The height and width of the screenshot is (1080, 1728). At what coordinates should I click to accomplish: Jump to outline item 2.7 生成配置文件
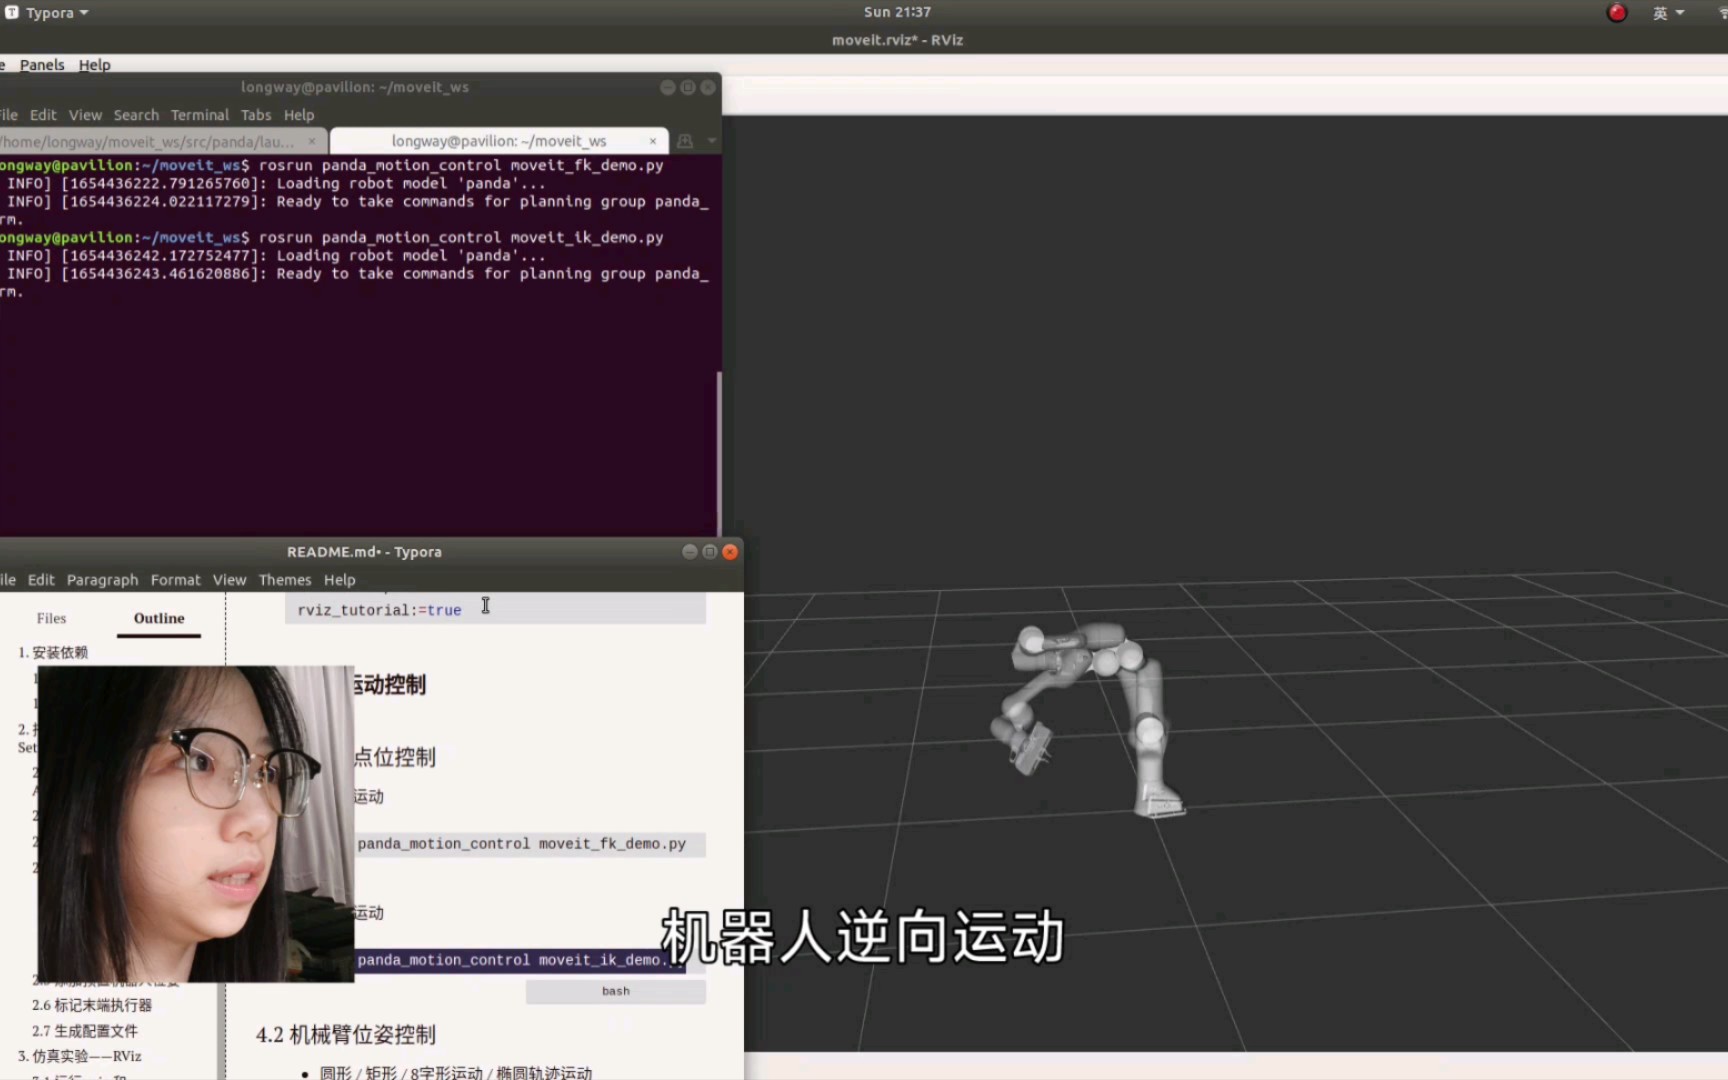click(x=85, y=1031)
